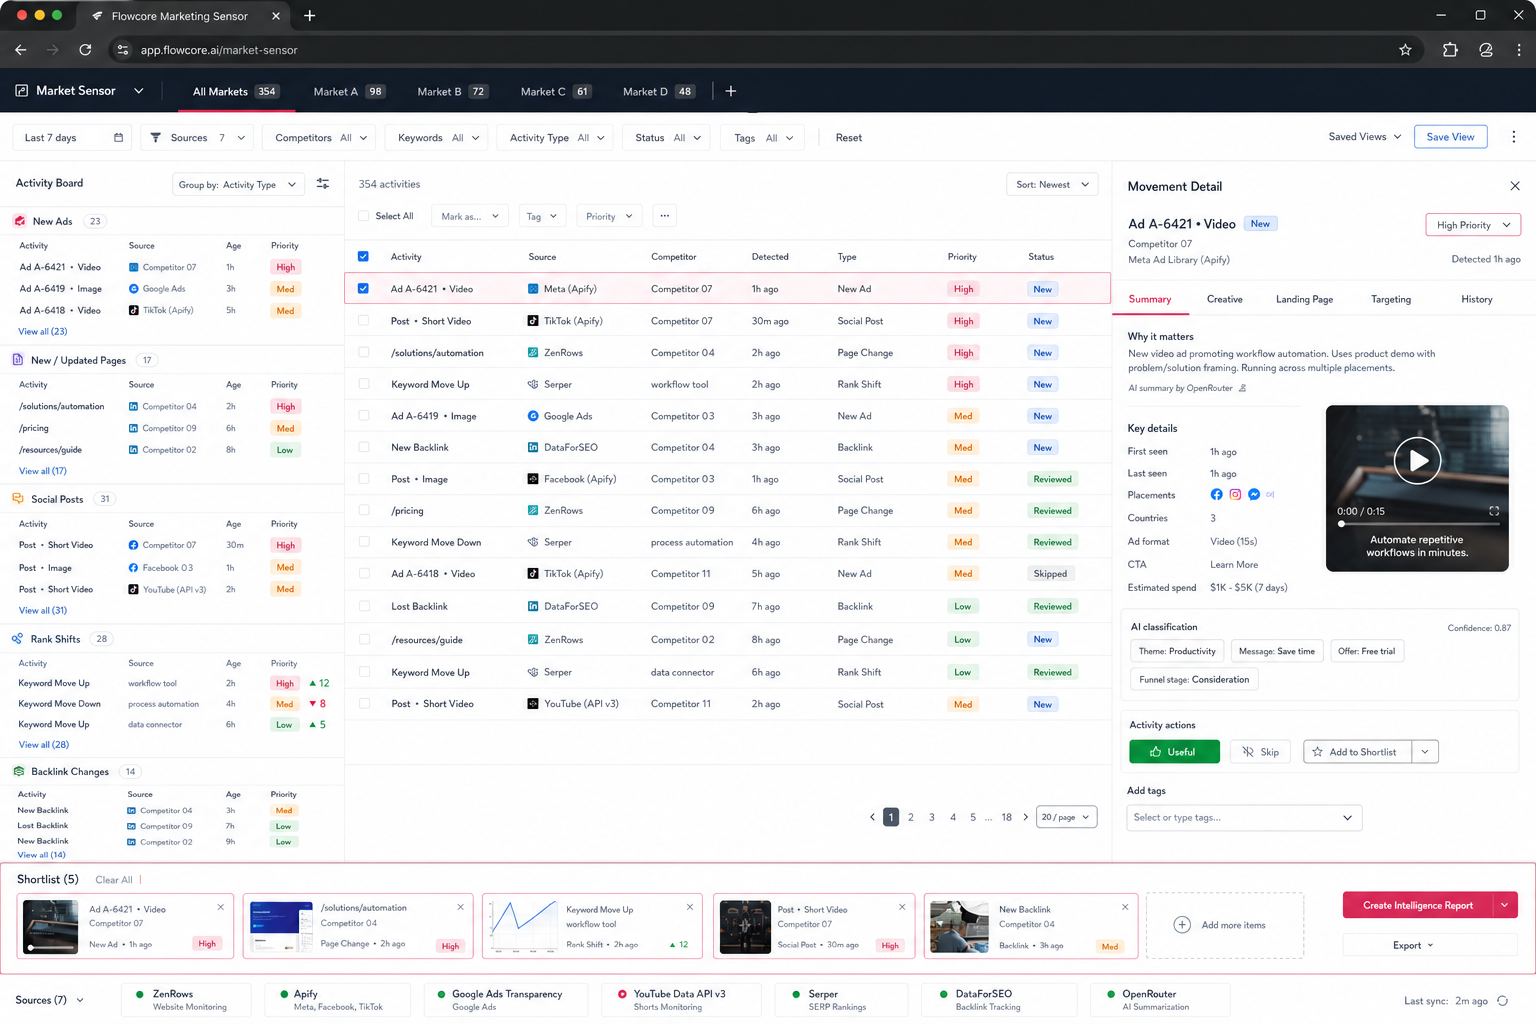1536x1024 pixels.
Task: Click the calendar icon in date filter
Action: 119,138
